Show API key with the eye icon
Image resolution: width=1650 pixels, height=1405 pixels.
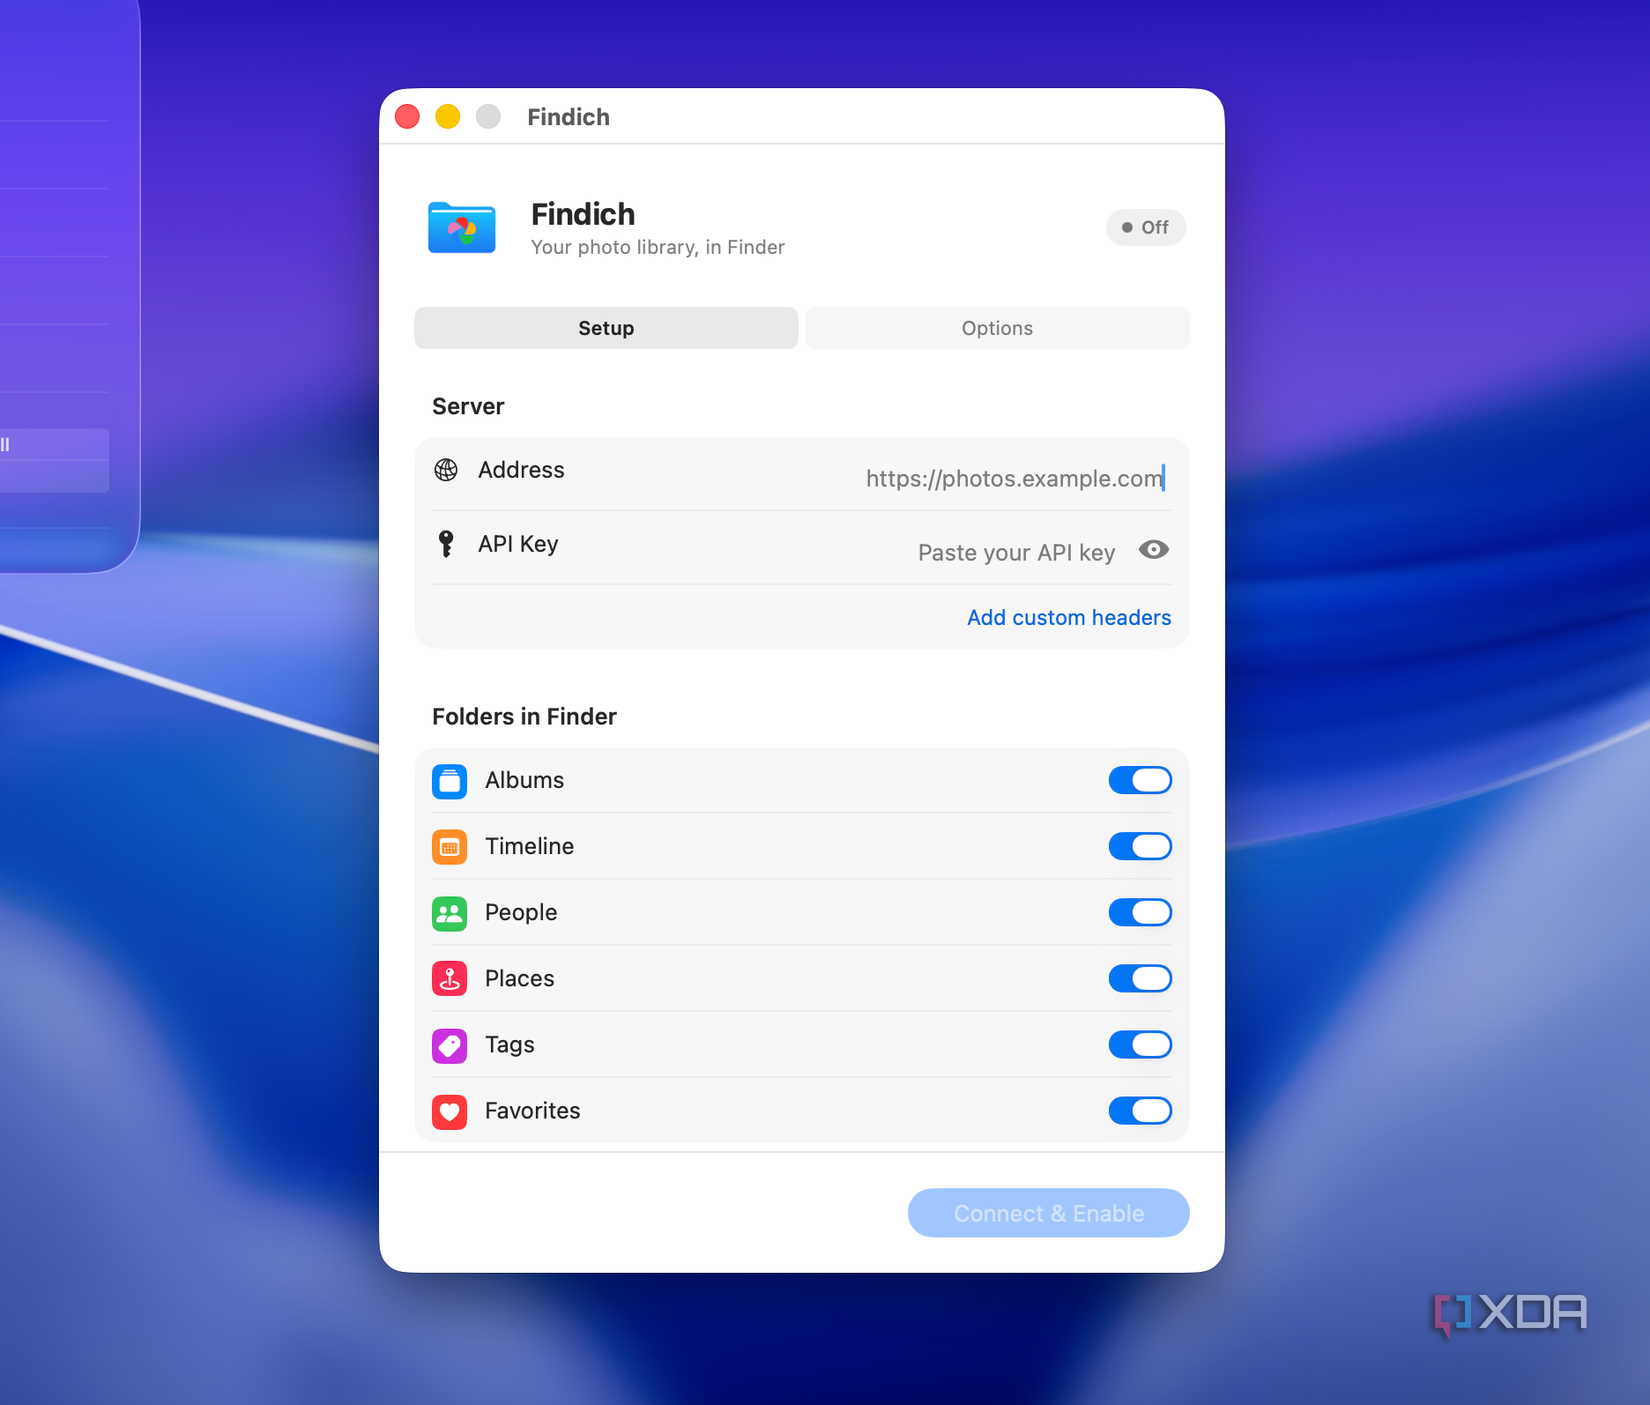point(1153,550)
